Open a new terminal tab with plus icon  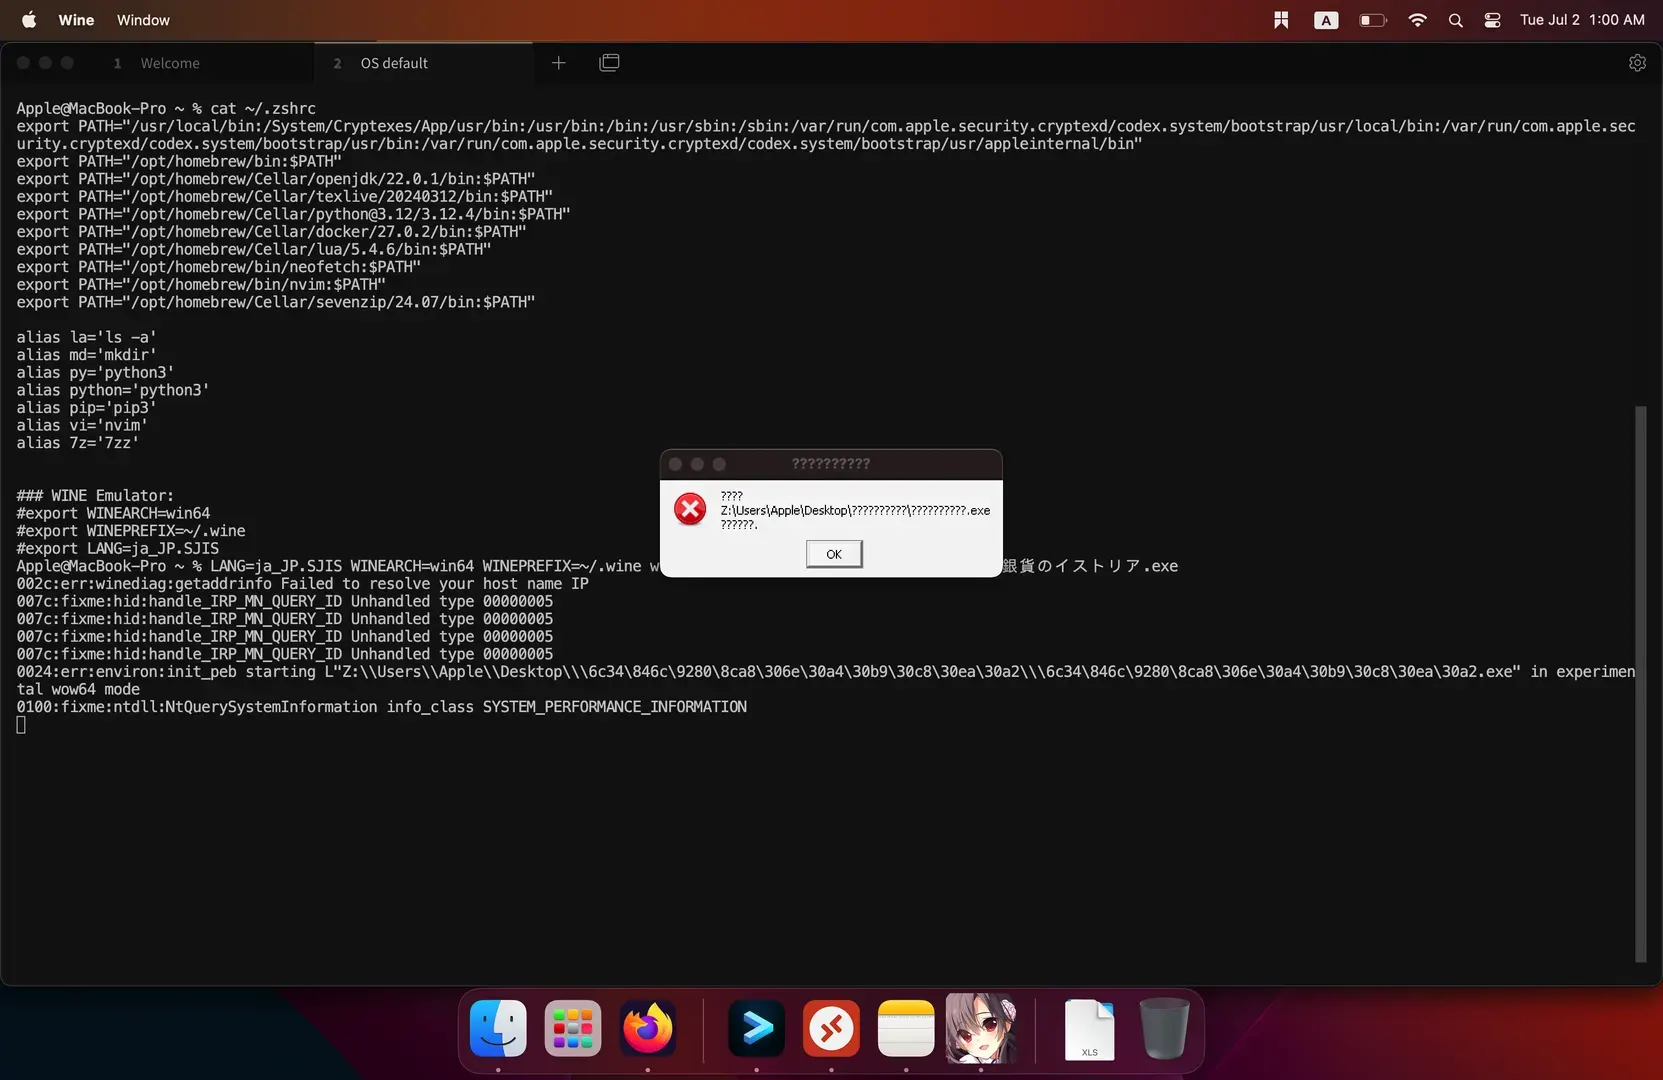(559, 63)
